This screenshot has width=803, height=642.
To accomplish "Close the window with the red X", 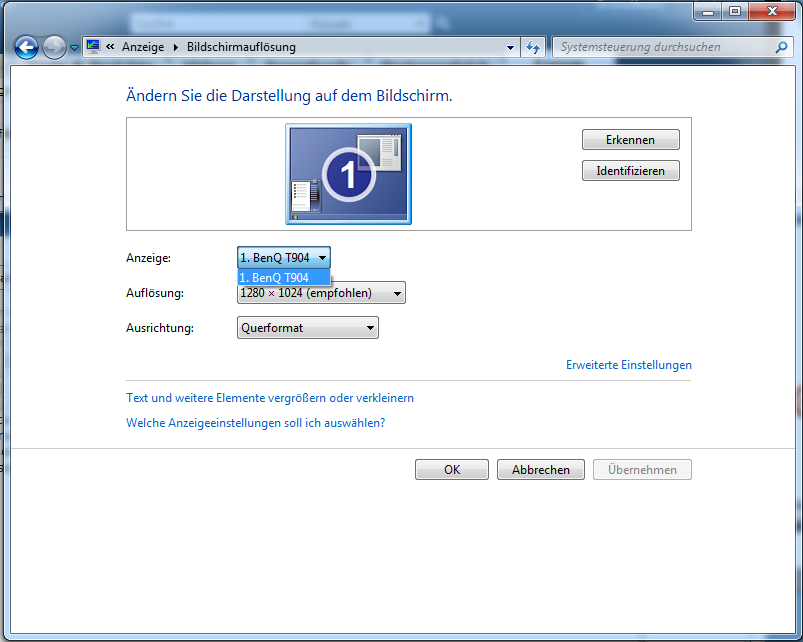I will click(x=772, y=11).
